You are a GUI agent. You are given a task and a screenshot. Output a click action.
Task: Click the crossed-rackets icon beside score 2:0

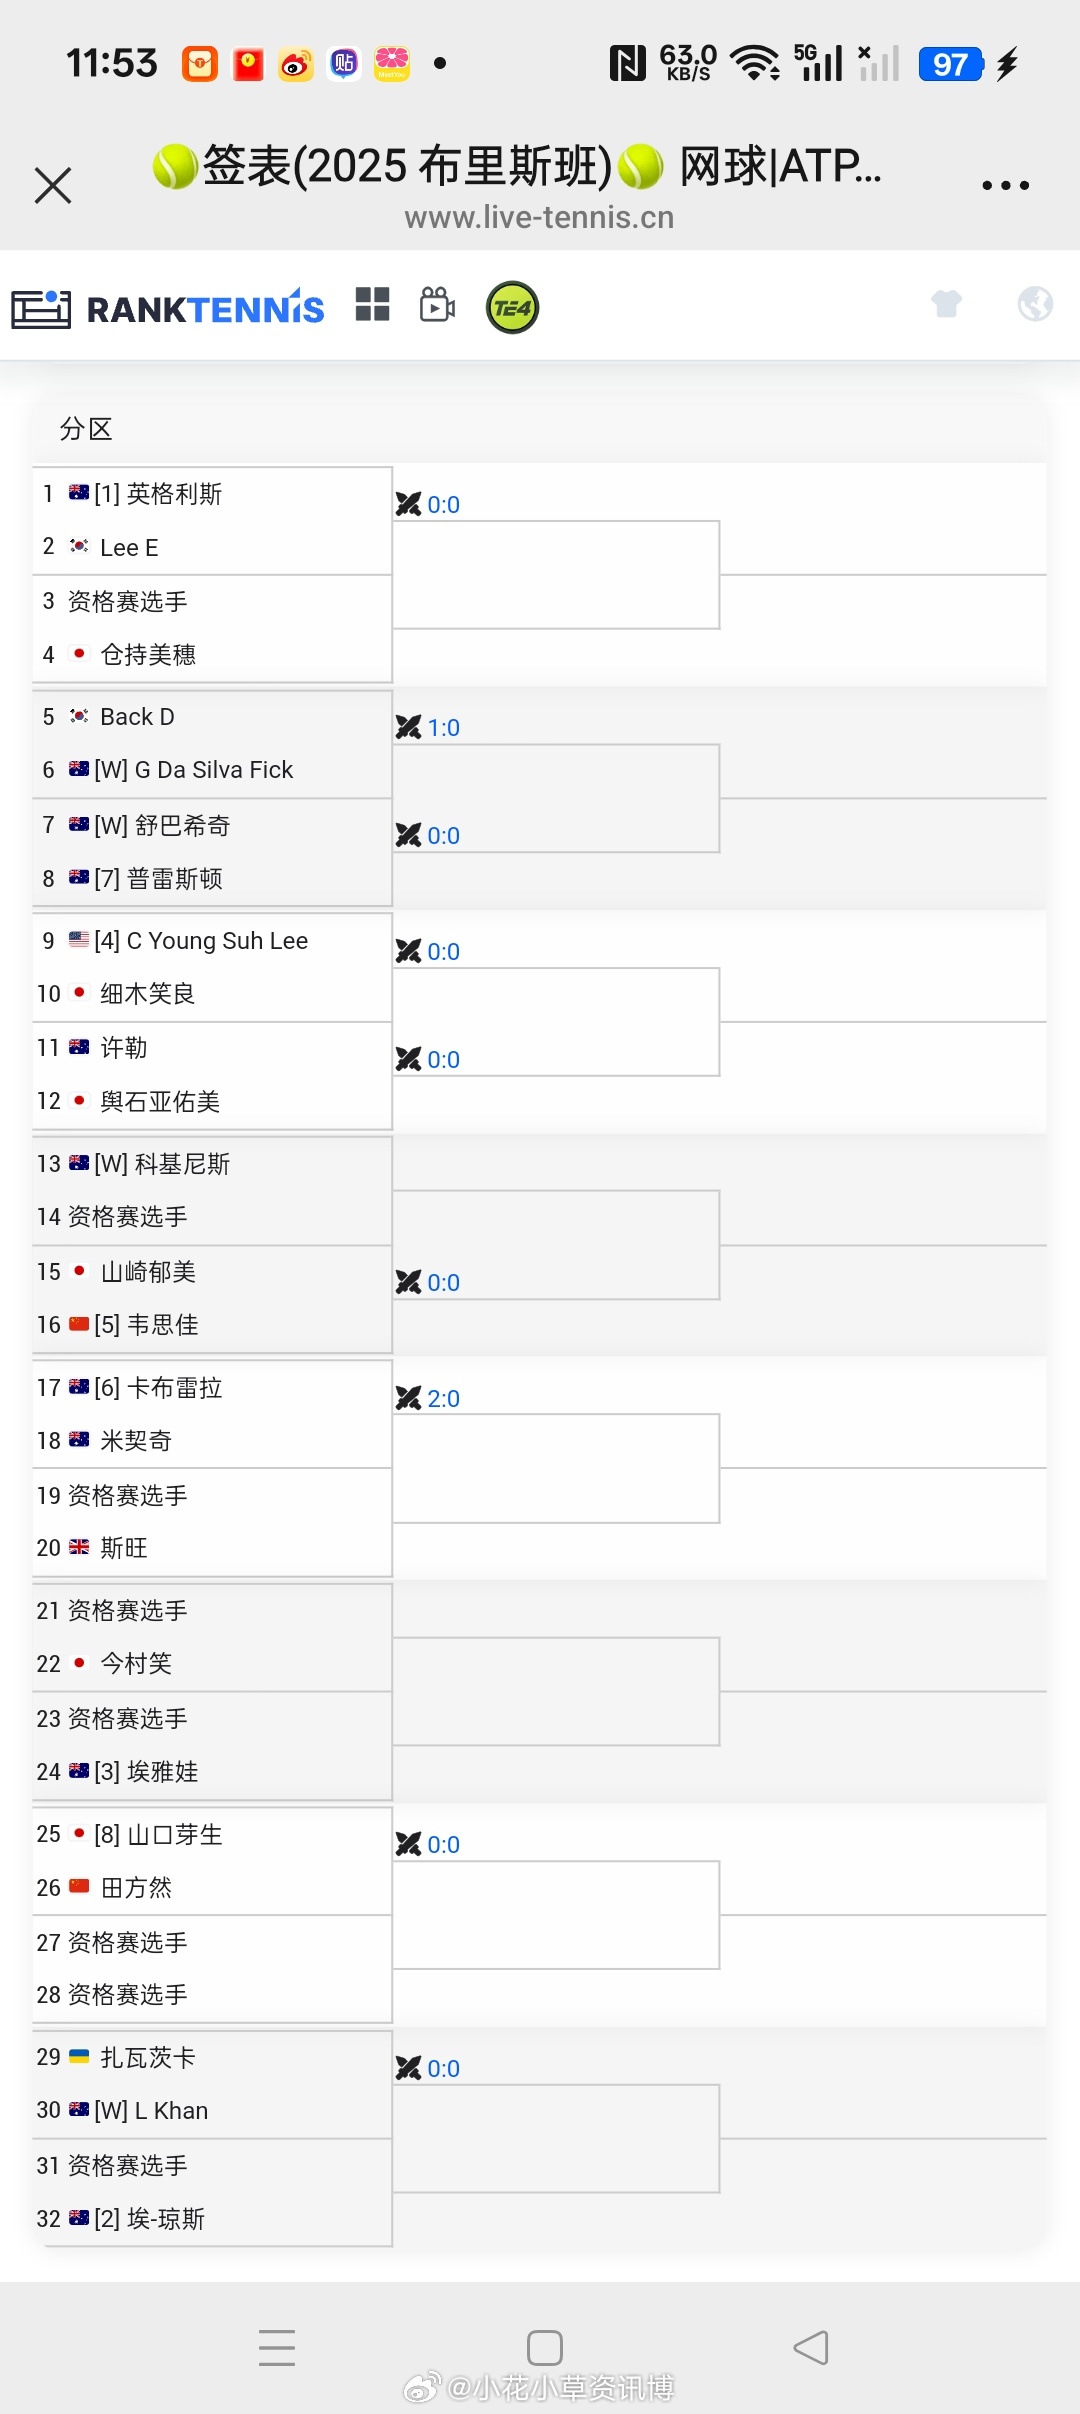pyautogui.click(x=409, y=1398)
